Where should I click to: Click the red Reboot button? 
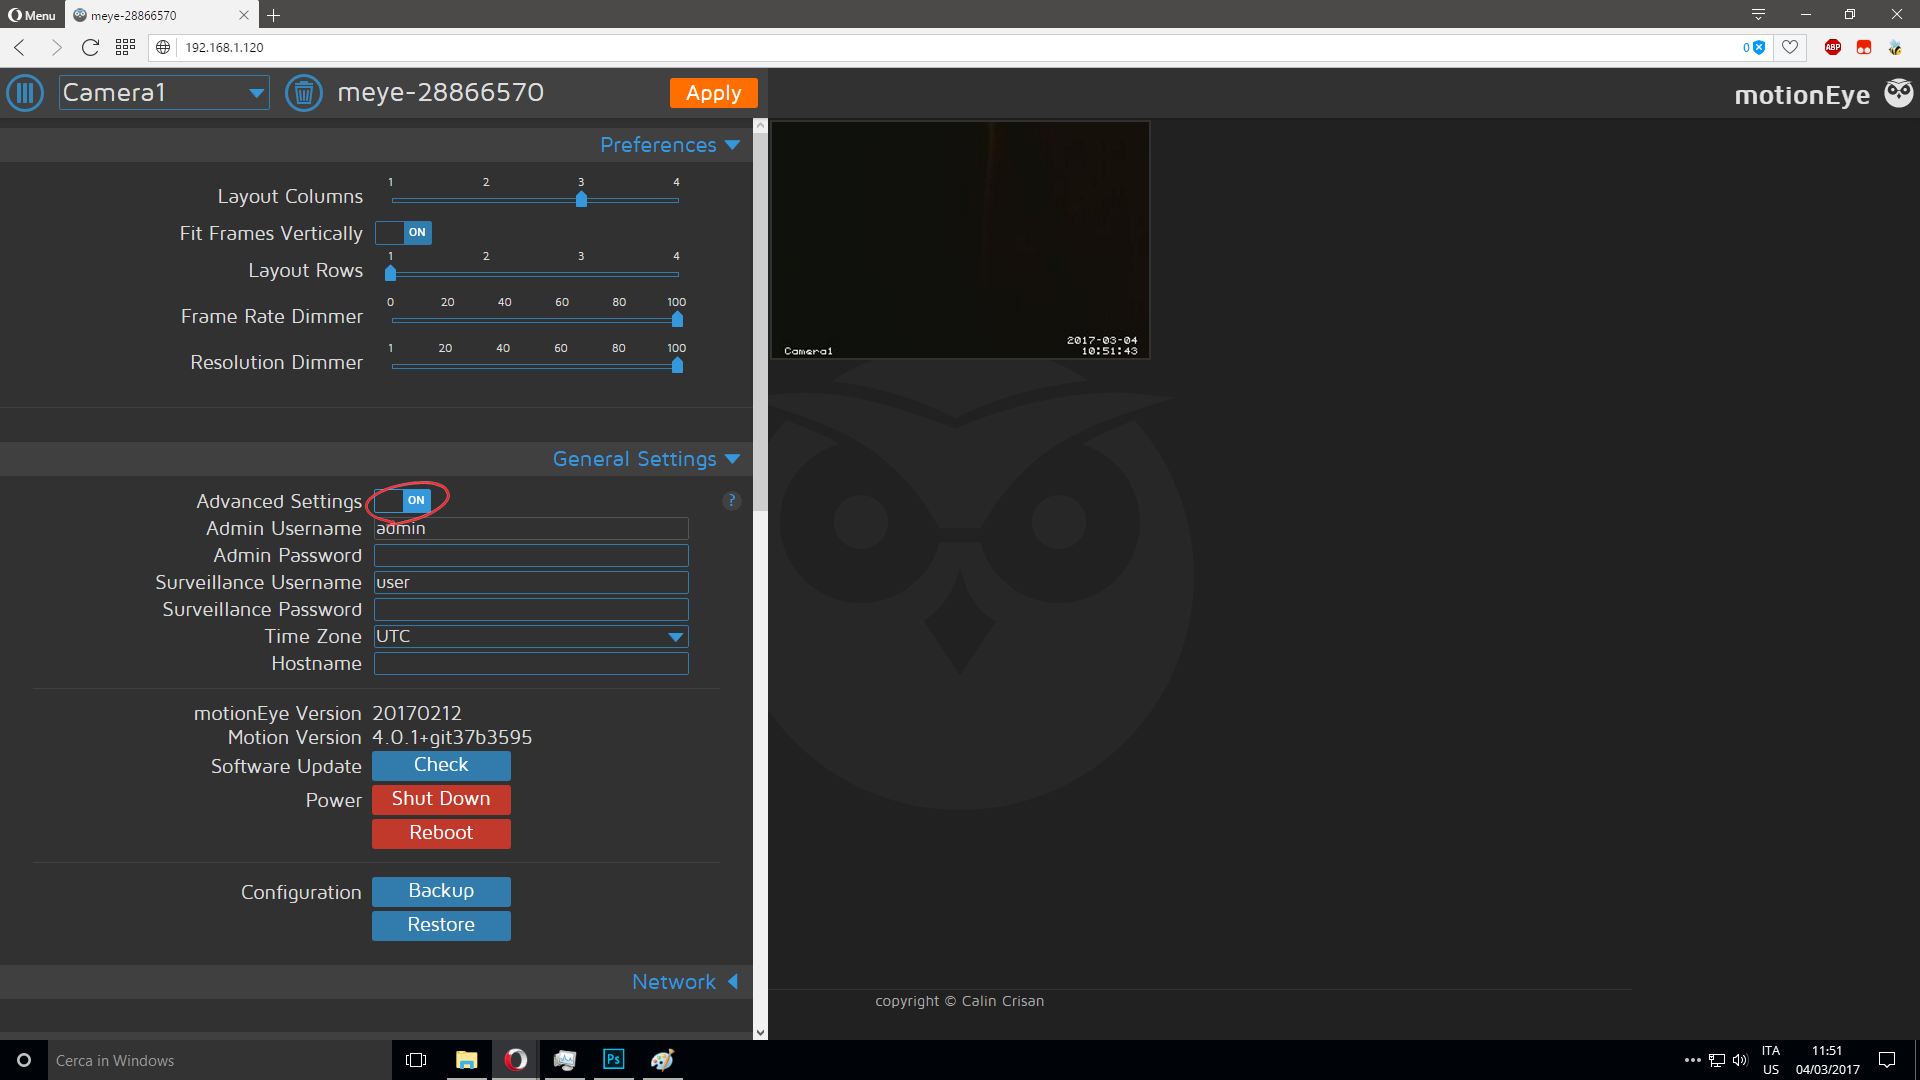click(441, 834)
